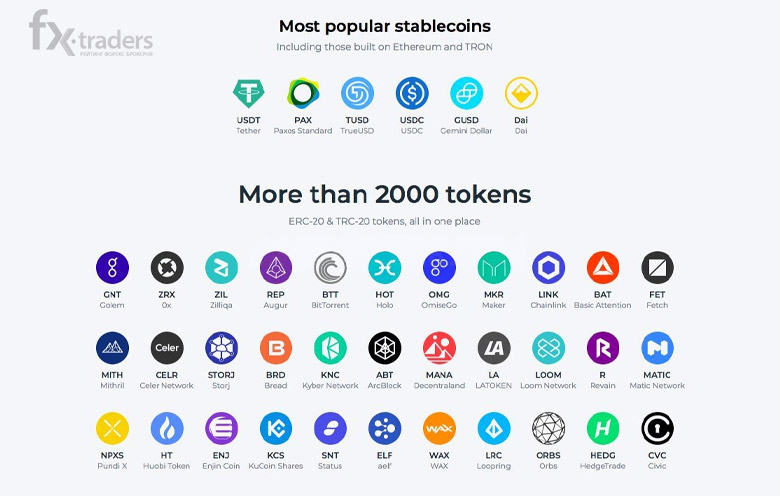
Task: Select the Paxos Standard PAX icon
Action: pyautogui.click(x=303, y=93)
